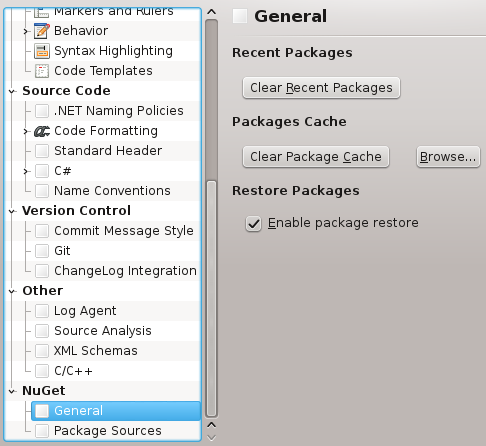Open the XML Schemas settings
Viewport: 486px width, 446px height.
coord(96,351)
